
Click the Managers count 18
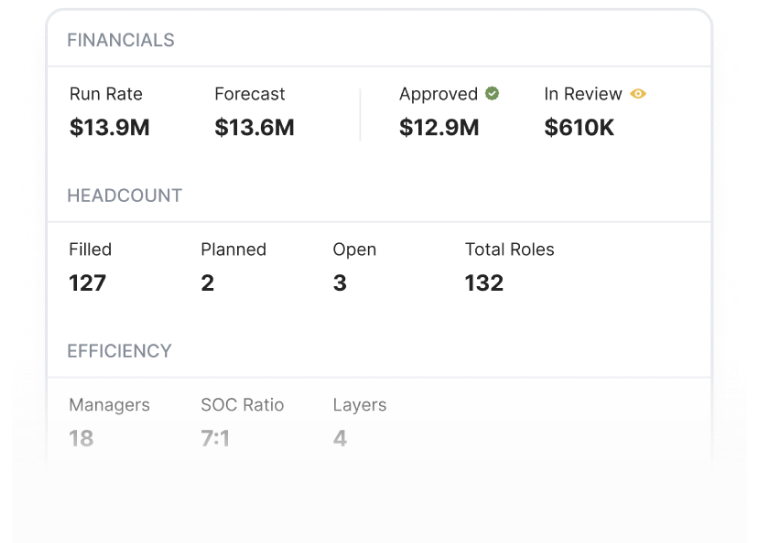click(x=81, y=438)
